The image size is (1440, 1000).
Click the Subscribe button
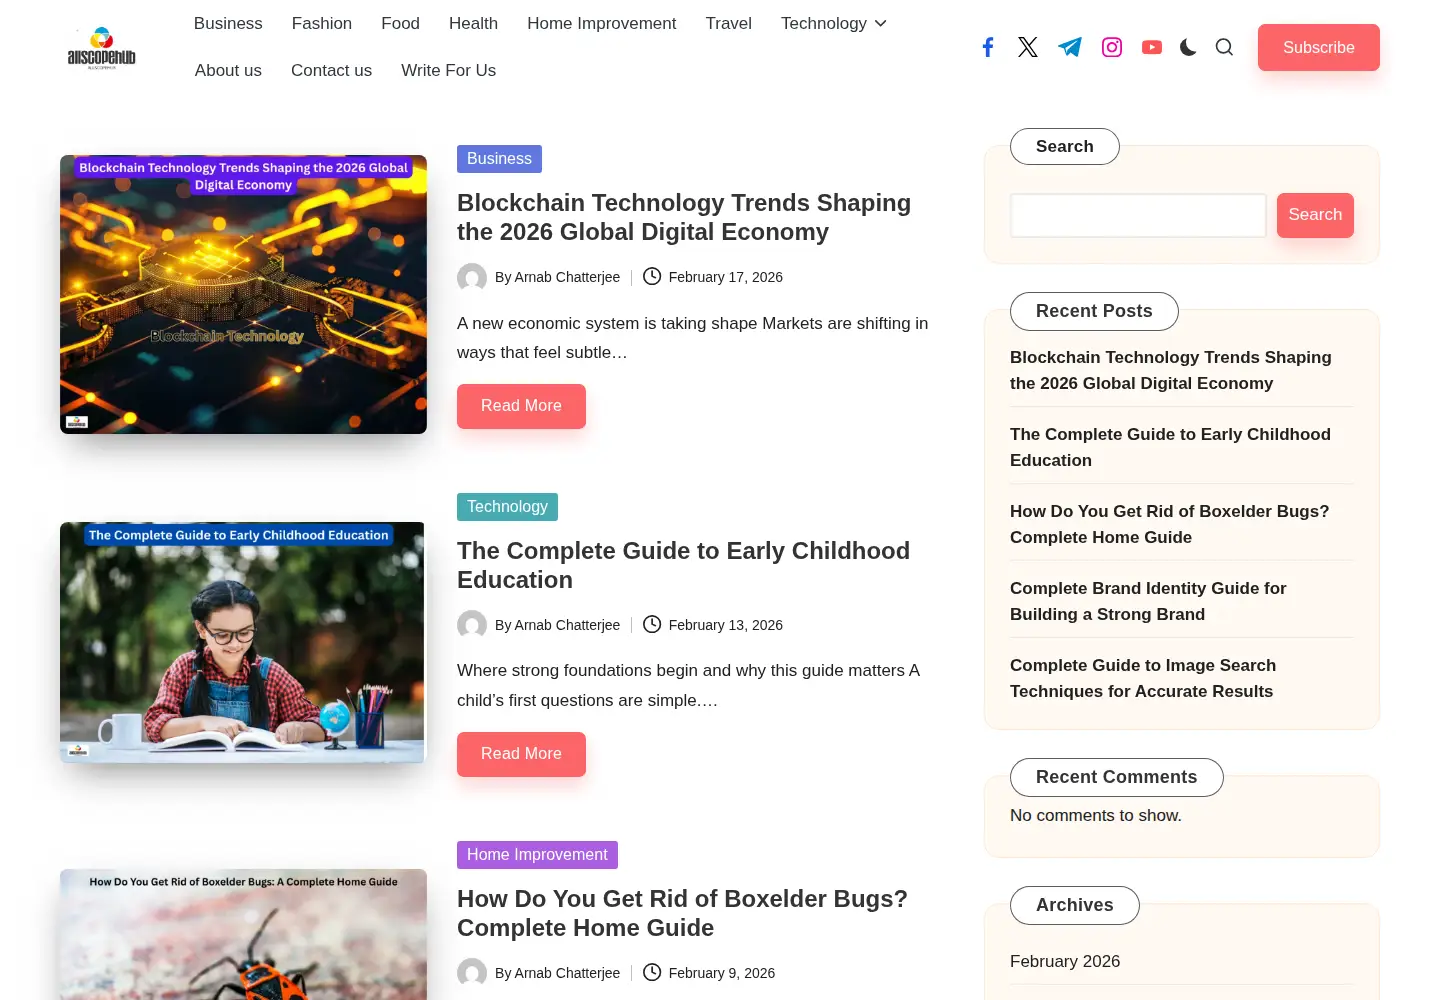coord(1319,47)
